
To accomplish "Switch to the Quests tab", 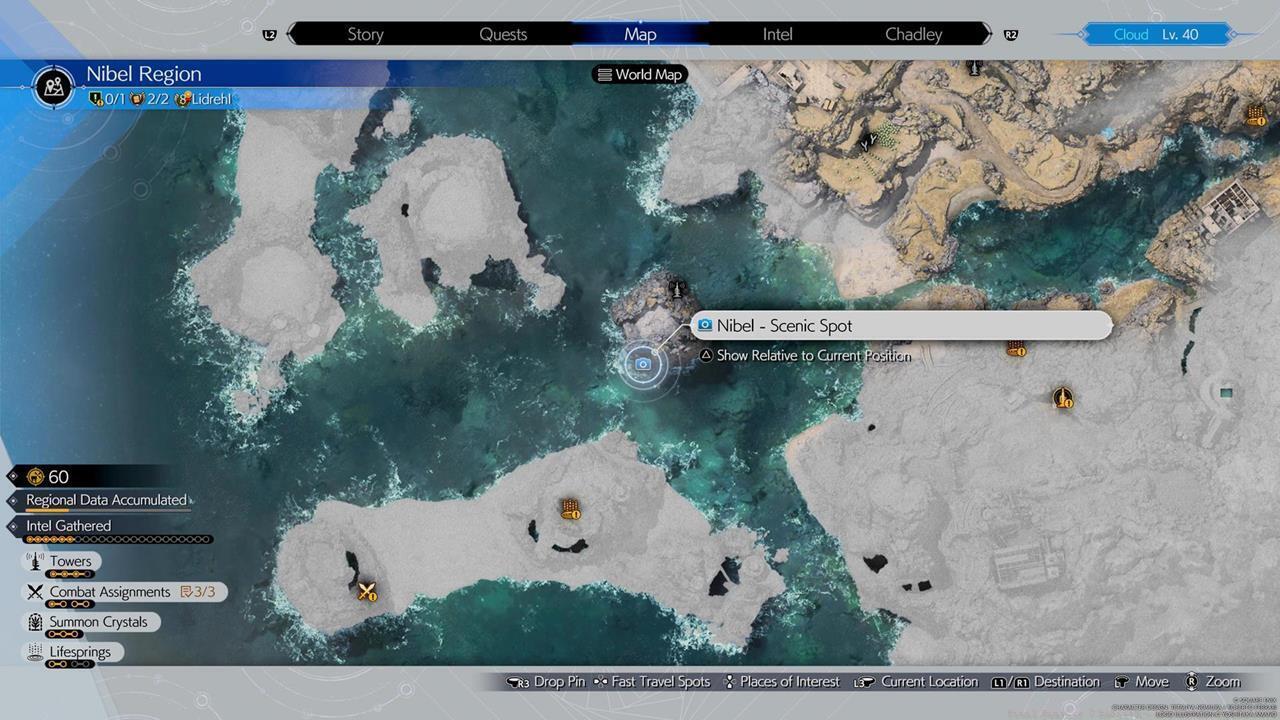I will click(503, 34).
